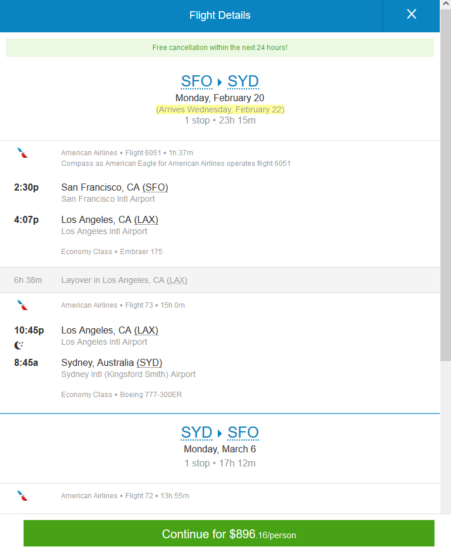Click the free cancellation notice banner
Viewport: 451px width, 550px height.
(220, 47)
